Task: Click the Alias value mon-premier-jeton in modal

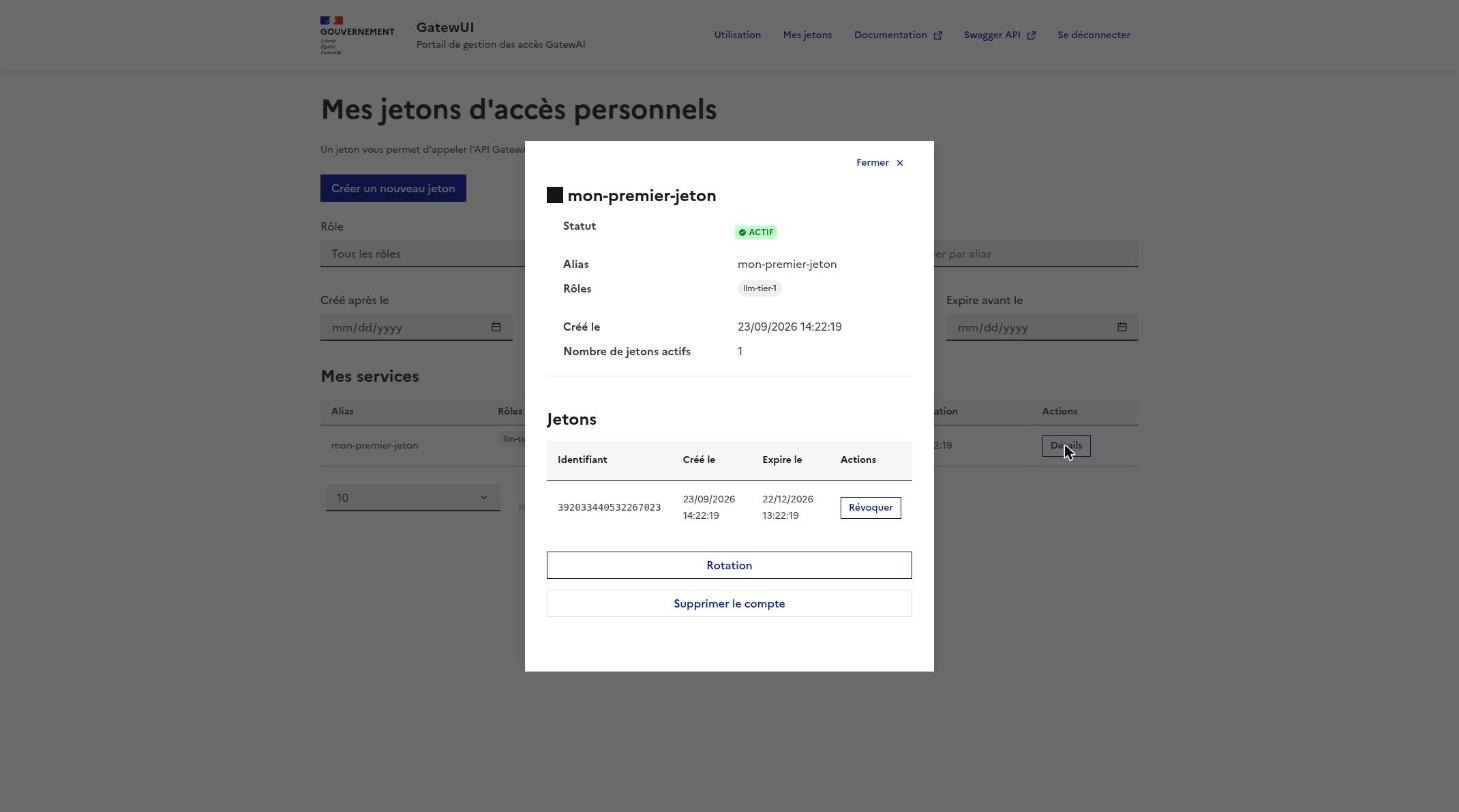Action: (787, 264)
